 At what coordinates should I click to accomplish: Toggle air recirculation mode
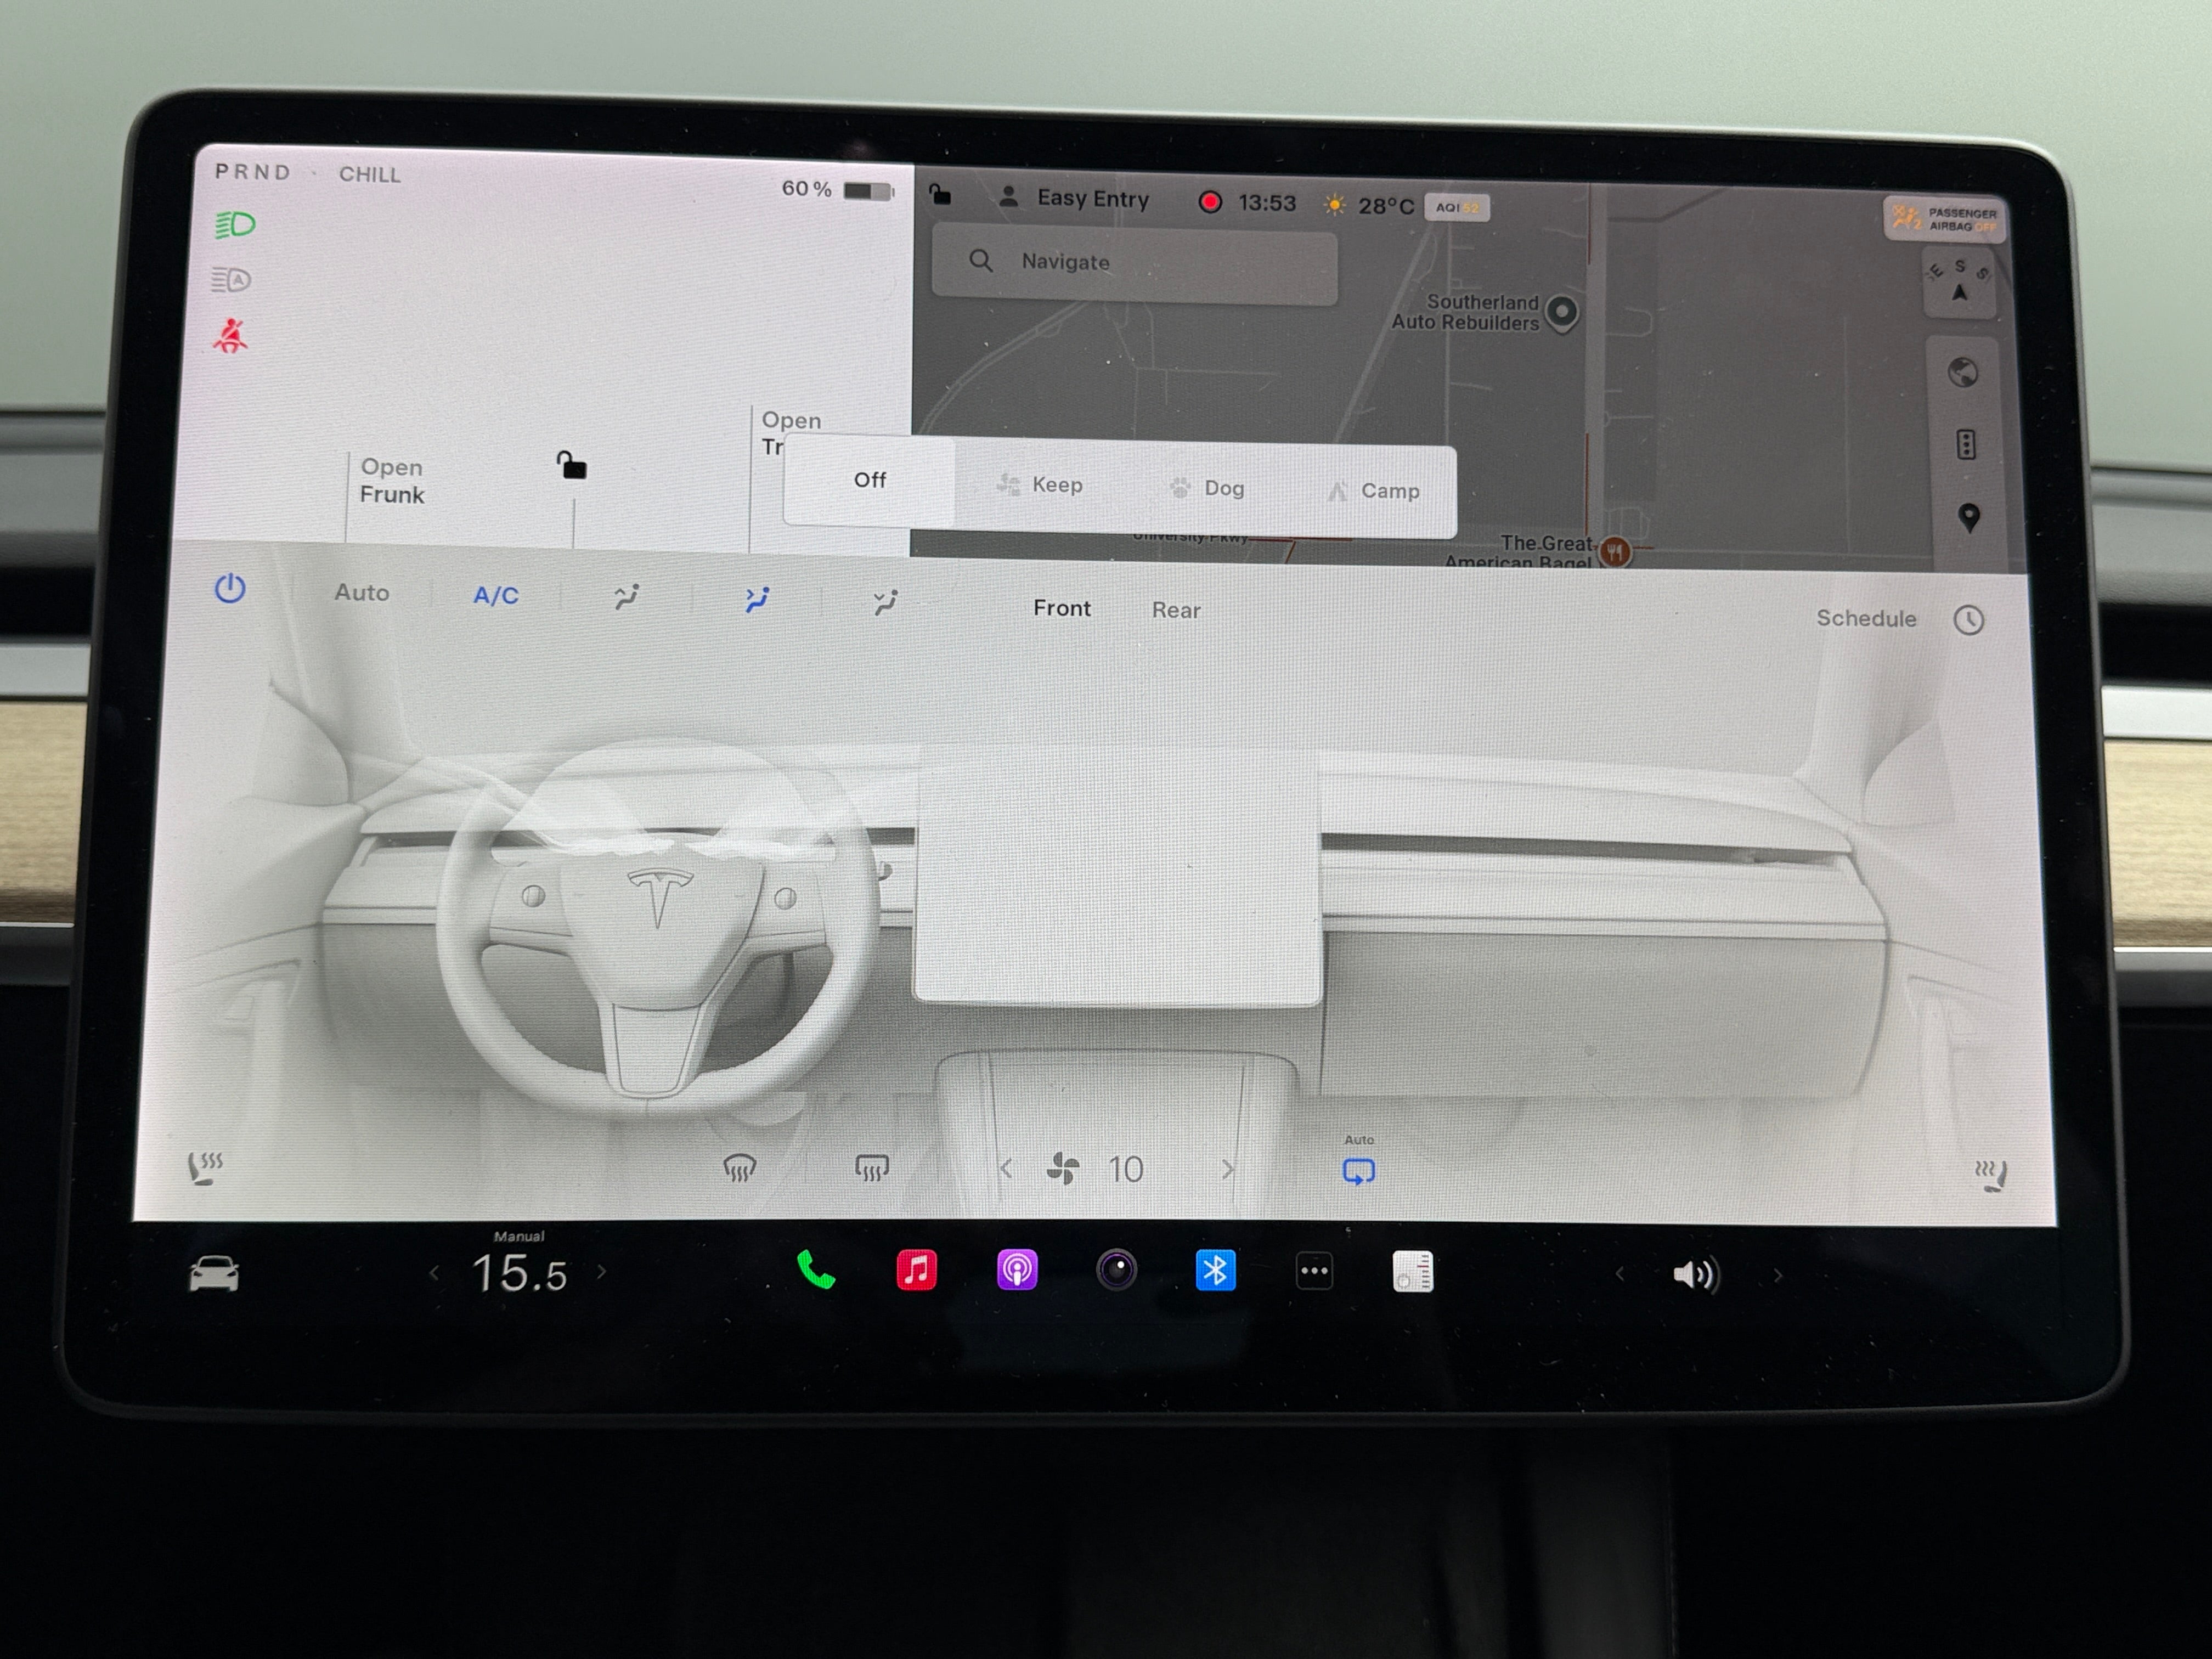tap(1358, 1171)
